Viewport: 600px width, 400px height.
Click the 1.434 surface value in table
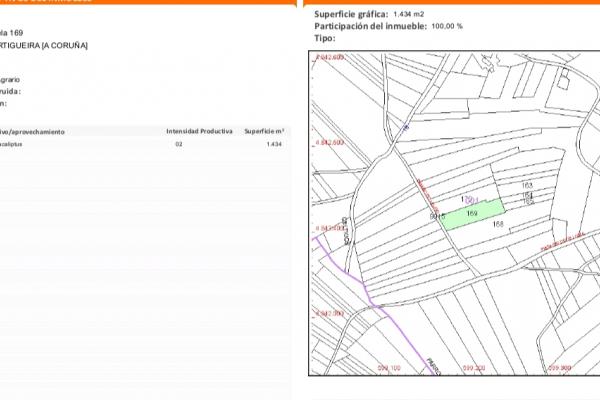pyautogui.click(x=273, y=145)
